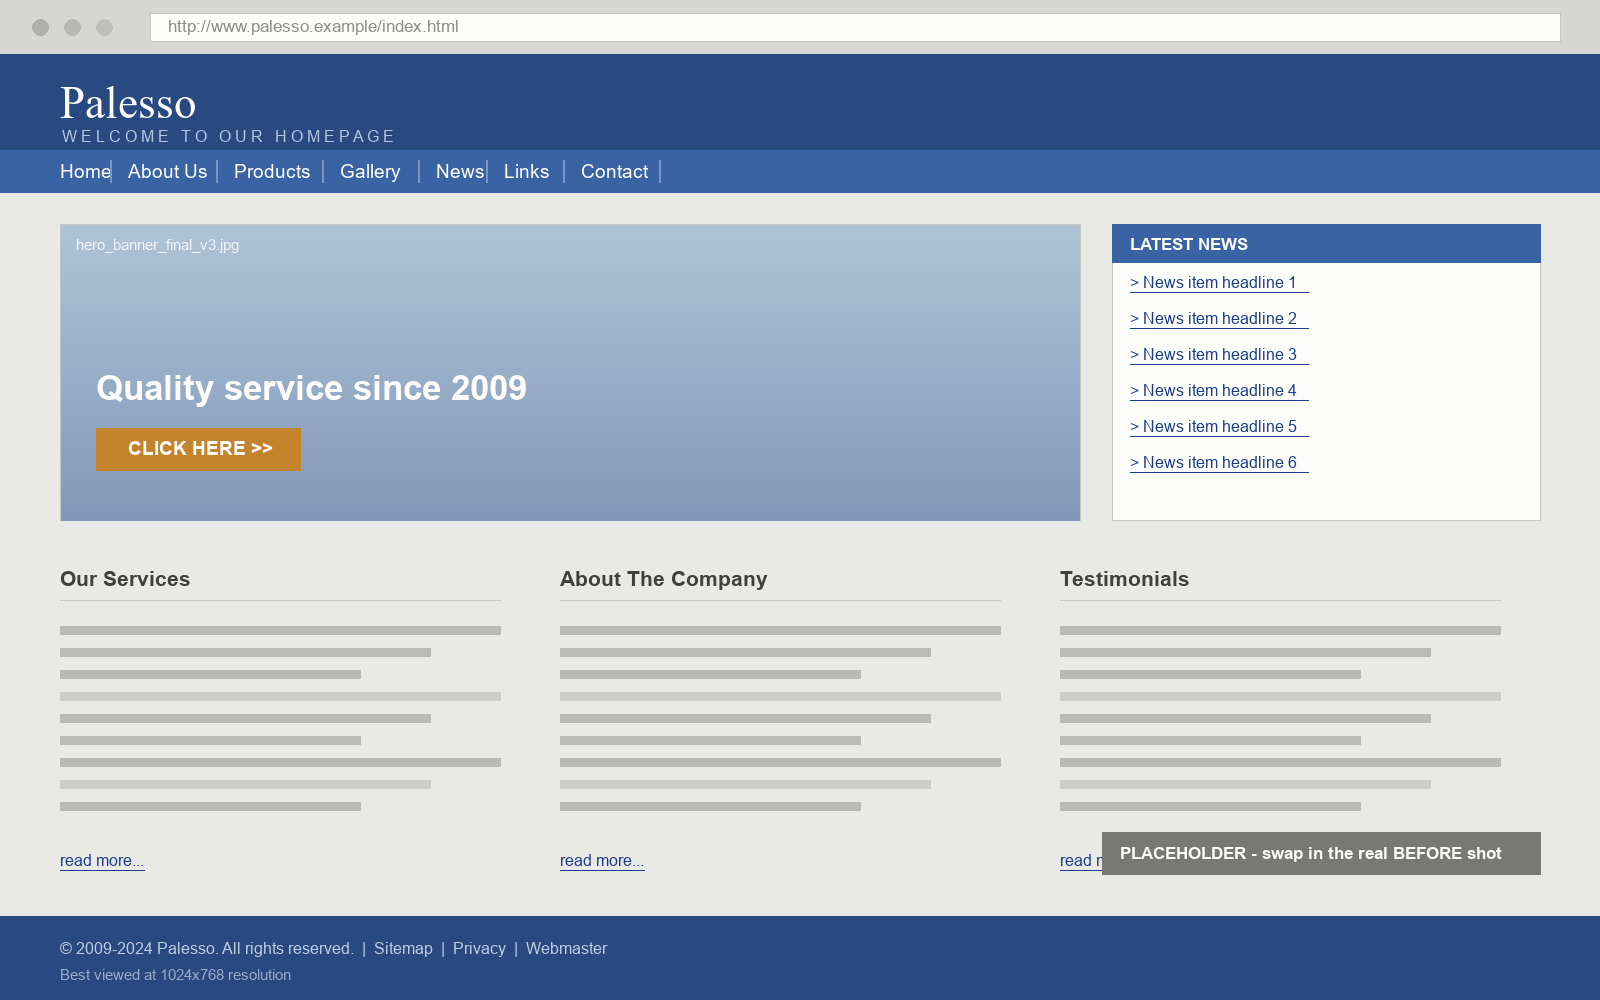Viewport: 1600px width, 1000px height.
Task: Click the WELCOME TO OUR HOMEPAGE tagline
Action: coord(229,136)
